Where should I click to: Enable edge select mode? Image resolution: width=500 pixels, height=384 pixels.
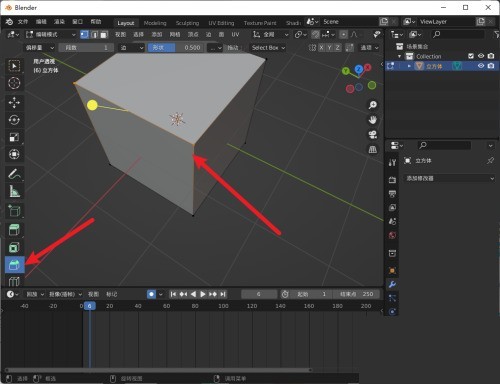click(x=94, y=34)
